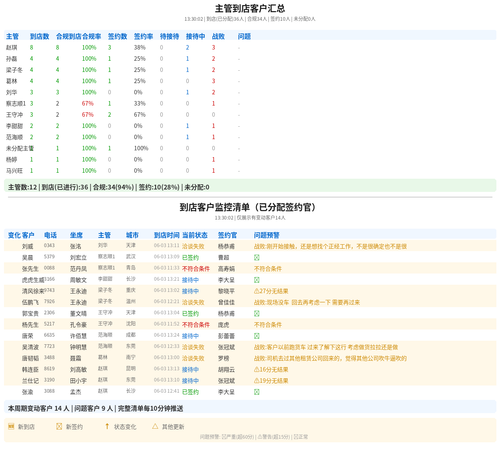Click the 接待中 column header

coord(195,36)
